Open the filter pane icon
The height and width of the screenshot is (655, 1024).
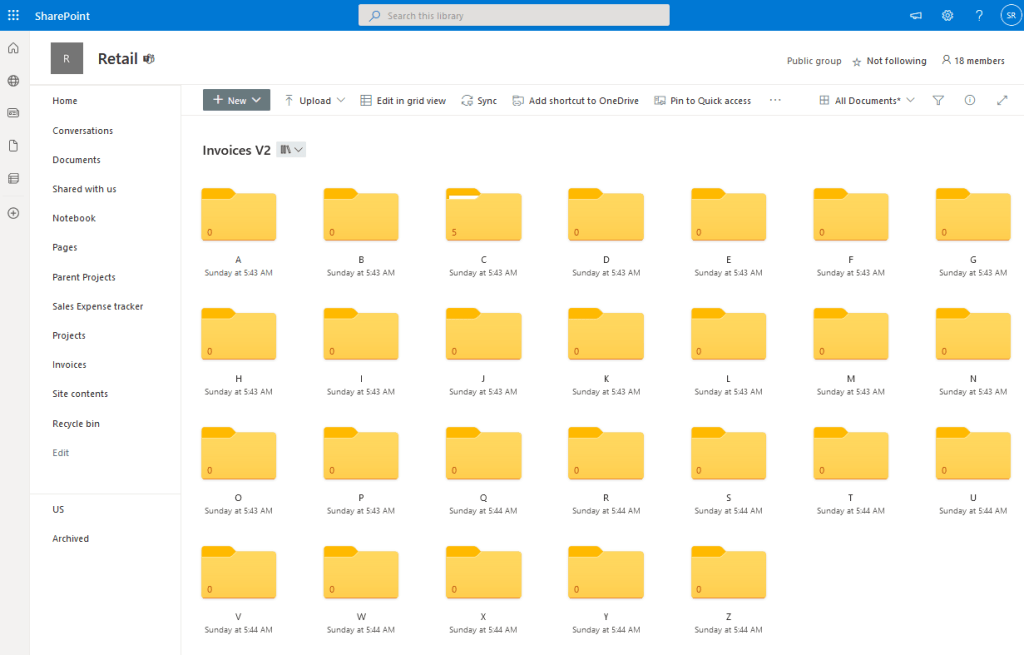point(937,100)
